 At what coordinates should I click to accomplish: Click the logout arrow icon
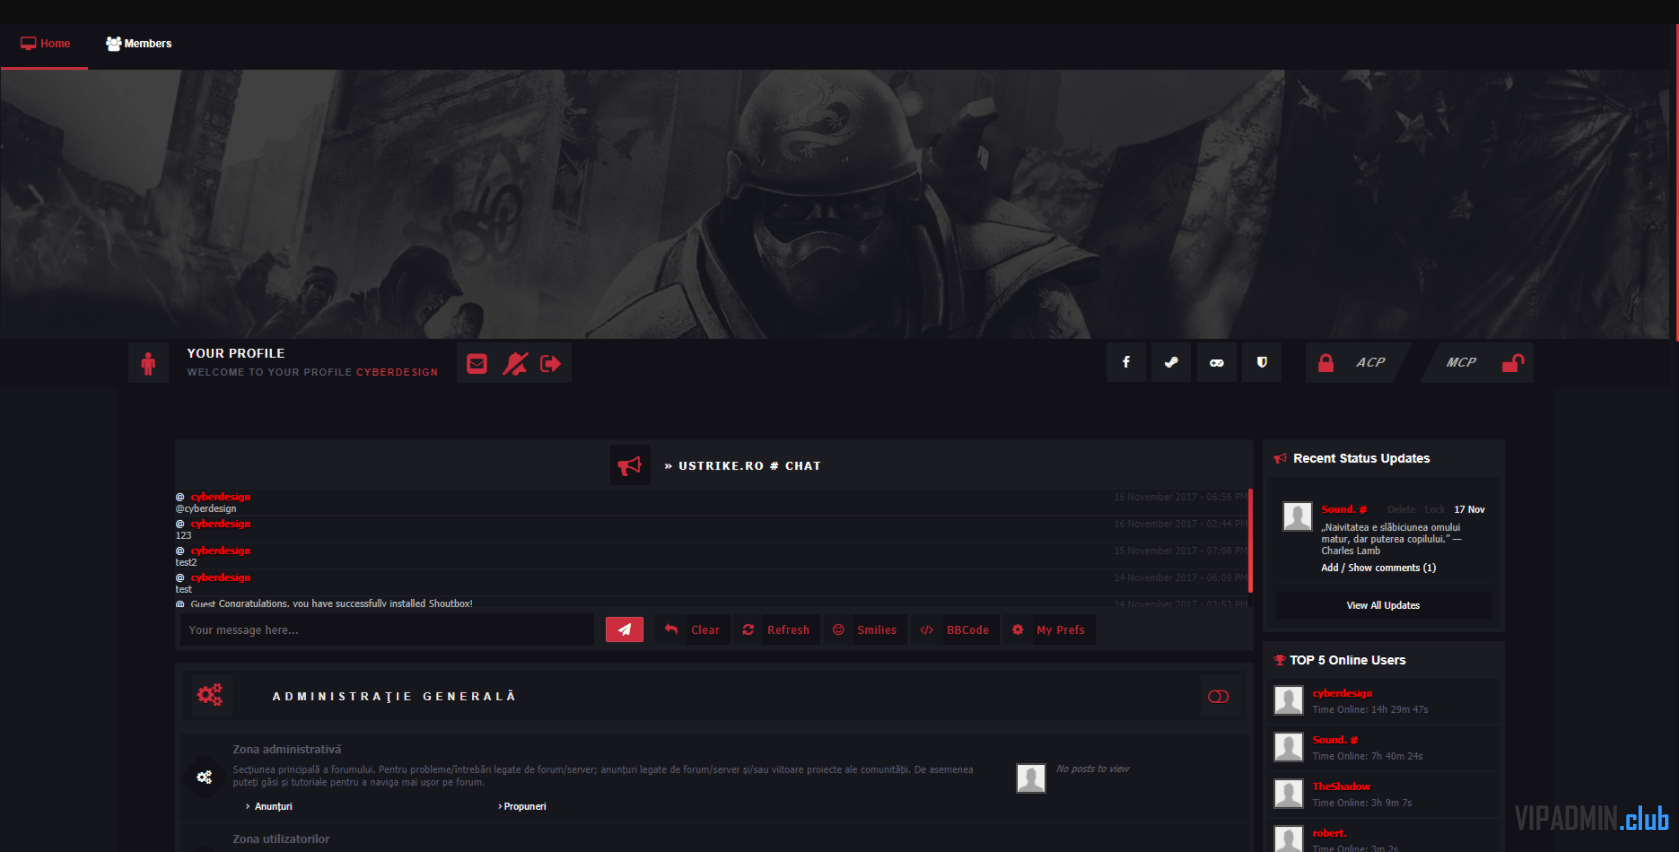pyautogui.click(x=550, y=364)
